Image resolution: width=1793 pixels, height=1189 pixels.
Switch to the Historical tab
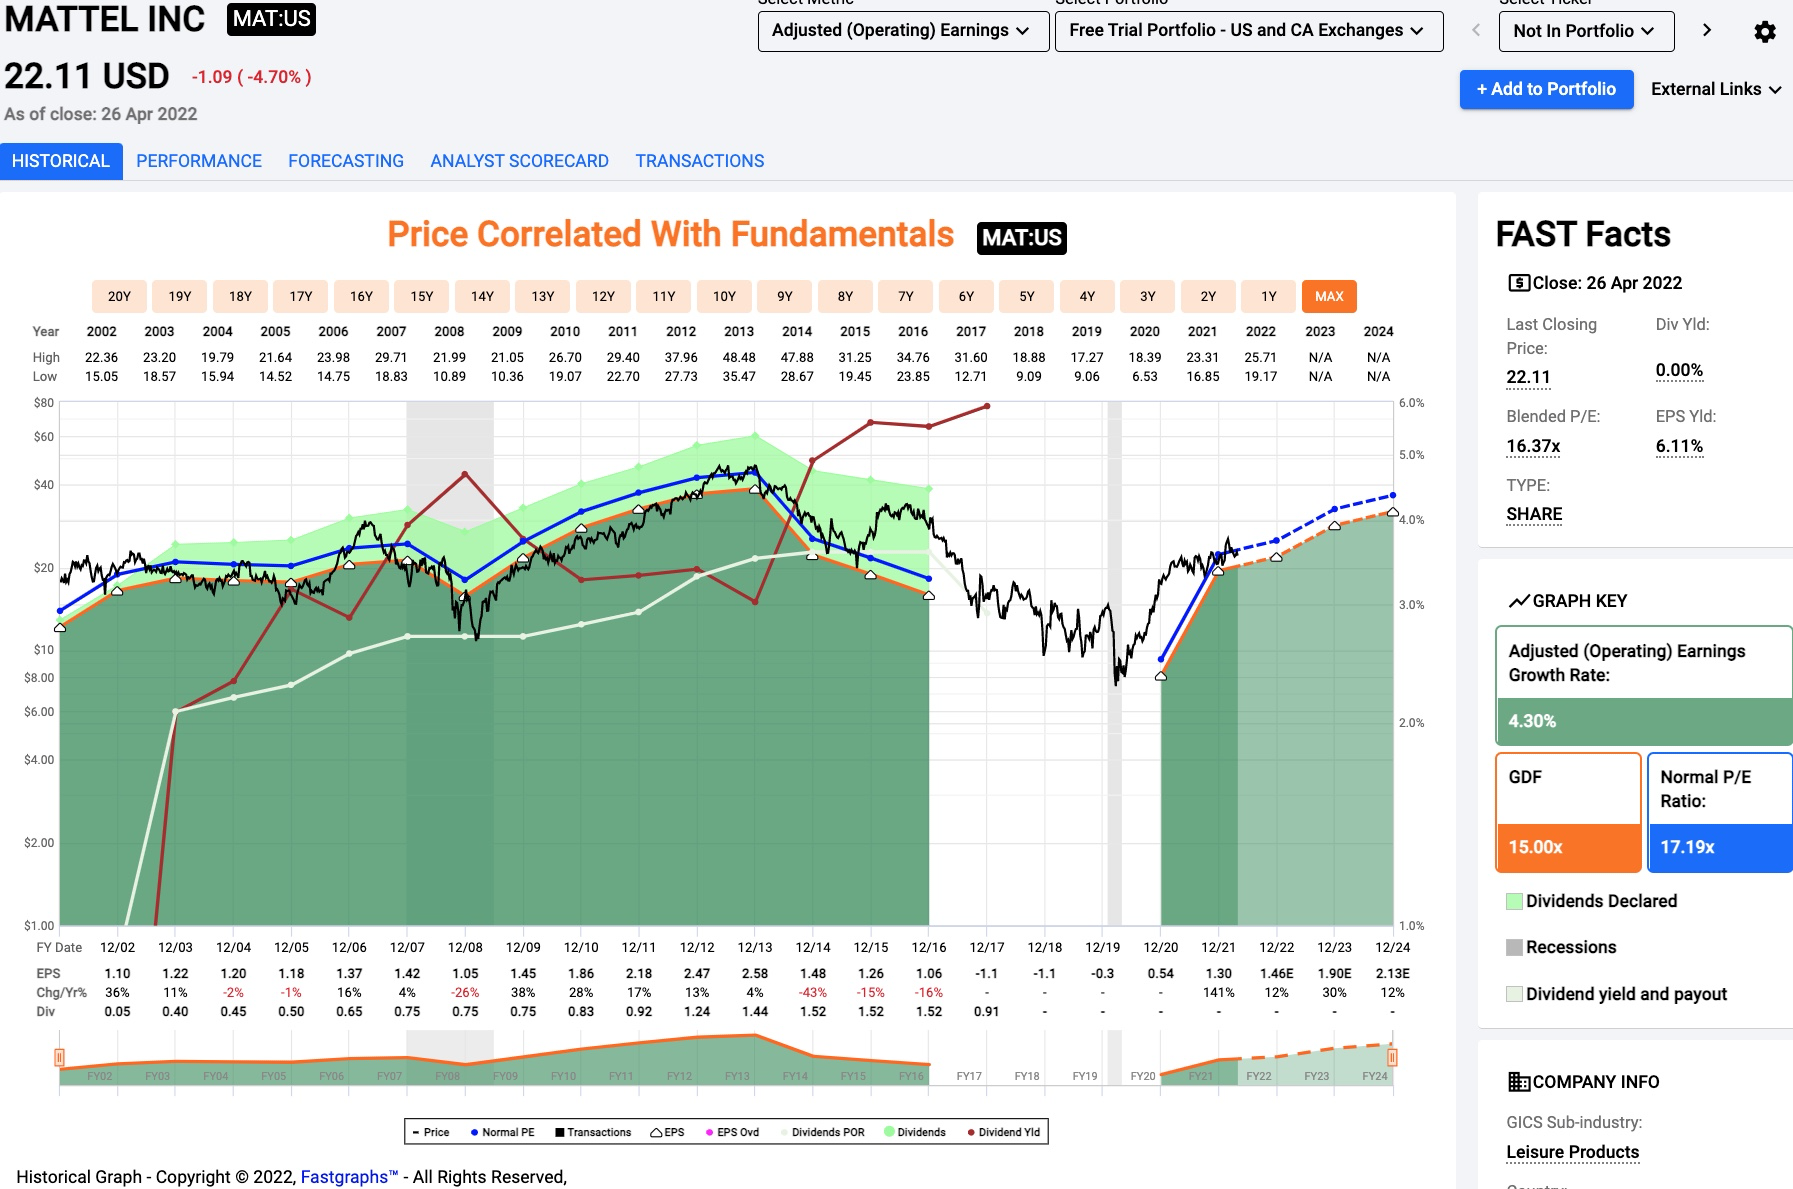pos(61,161)
